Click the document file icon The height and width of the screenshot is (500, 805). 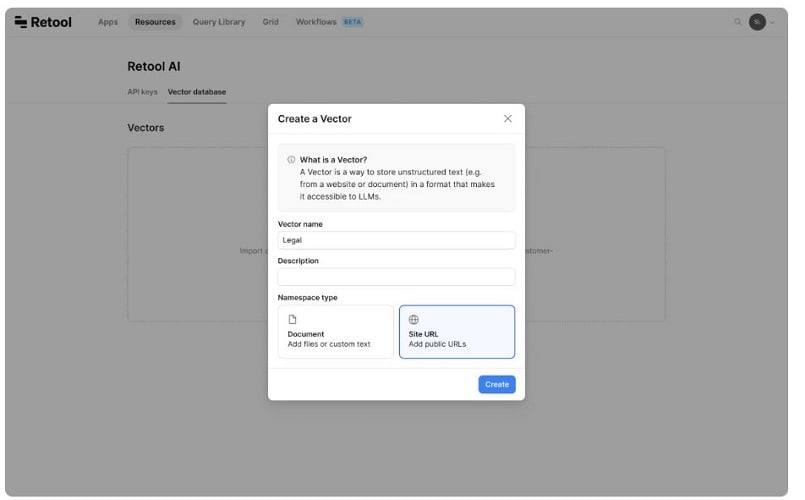tap(292, 319)
